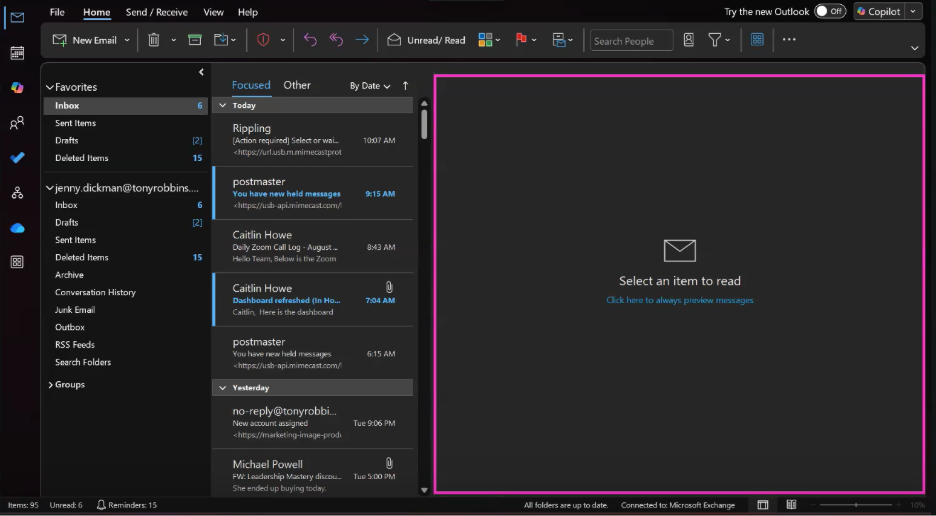Click the Reply arrow icon

click(x=310, y=40)
